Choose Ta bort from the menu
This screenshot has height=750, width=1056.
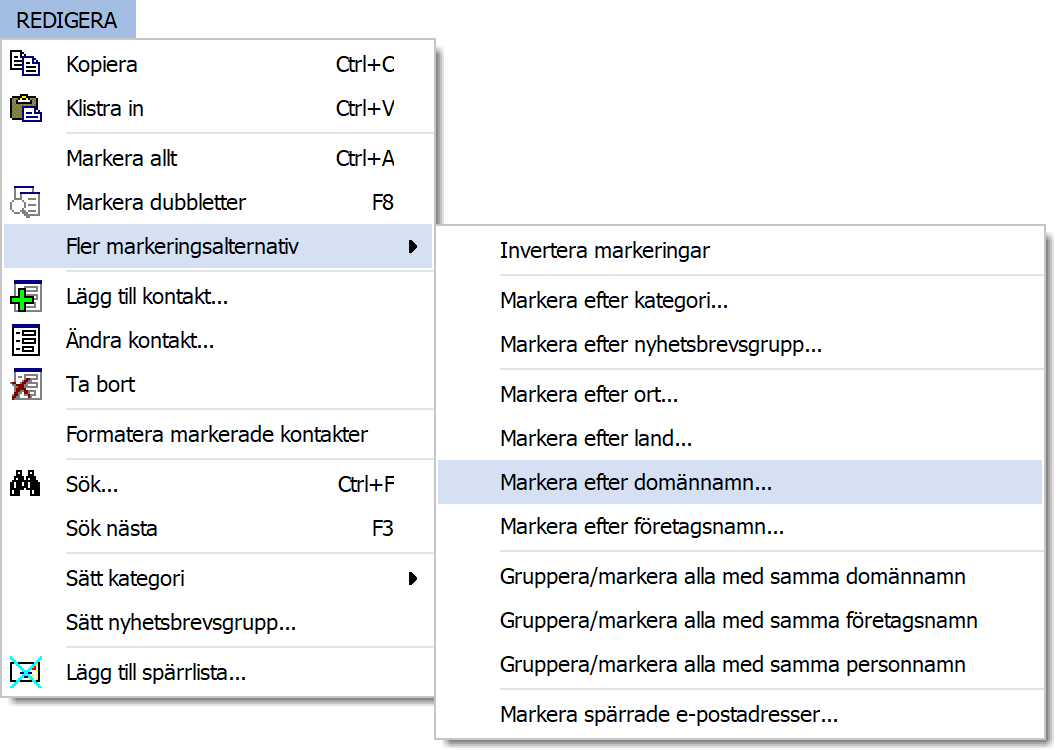coord(218,384)
